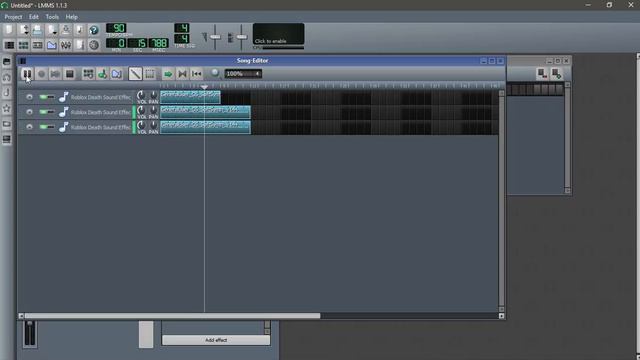
Task: Toggle loop points in the Song-Editor
Action: (x=182, y=74)
